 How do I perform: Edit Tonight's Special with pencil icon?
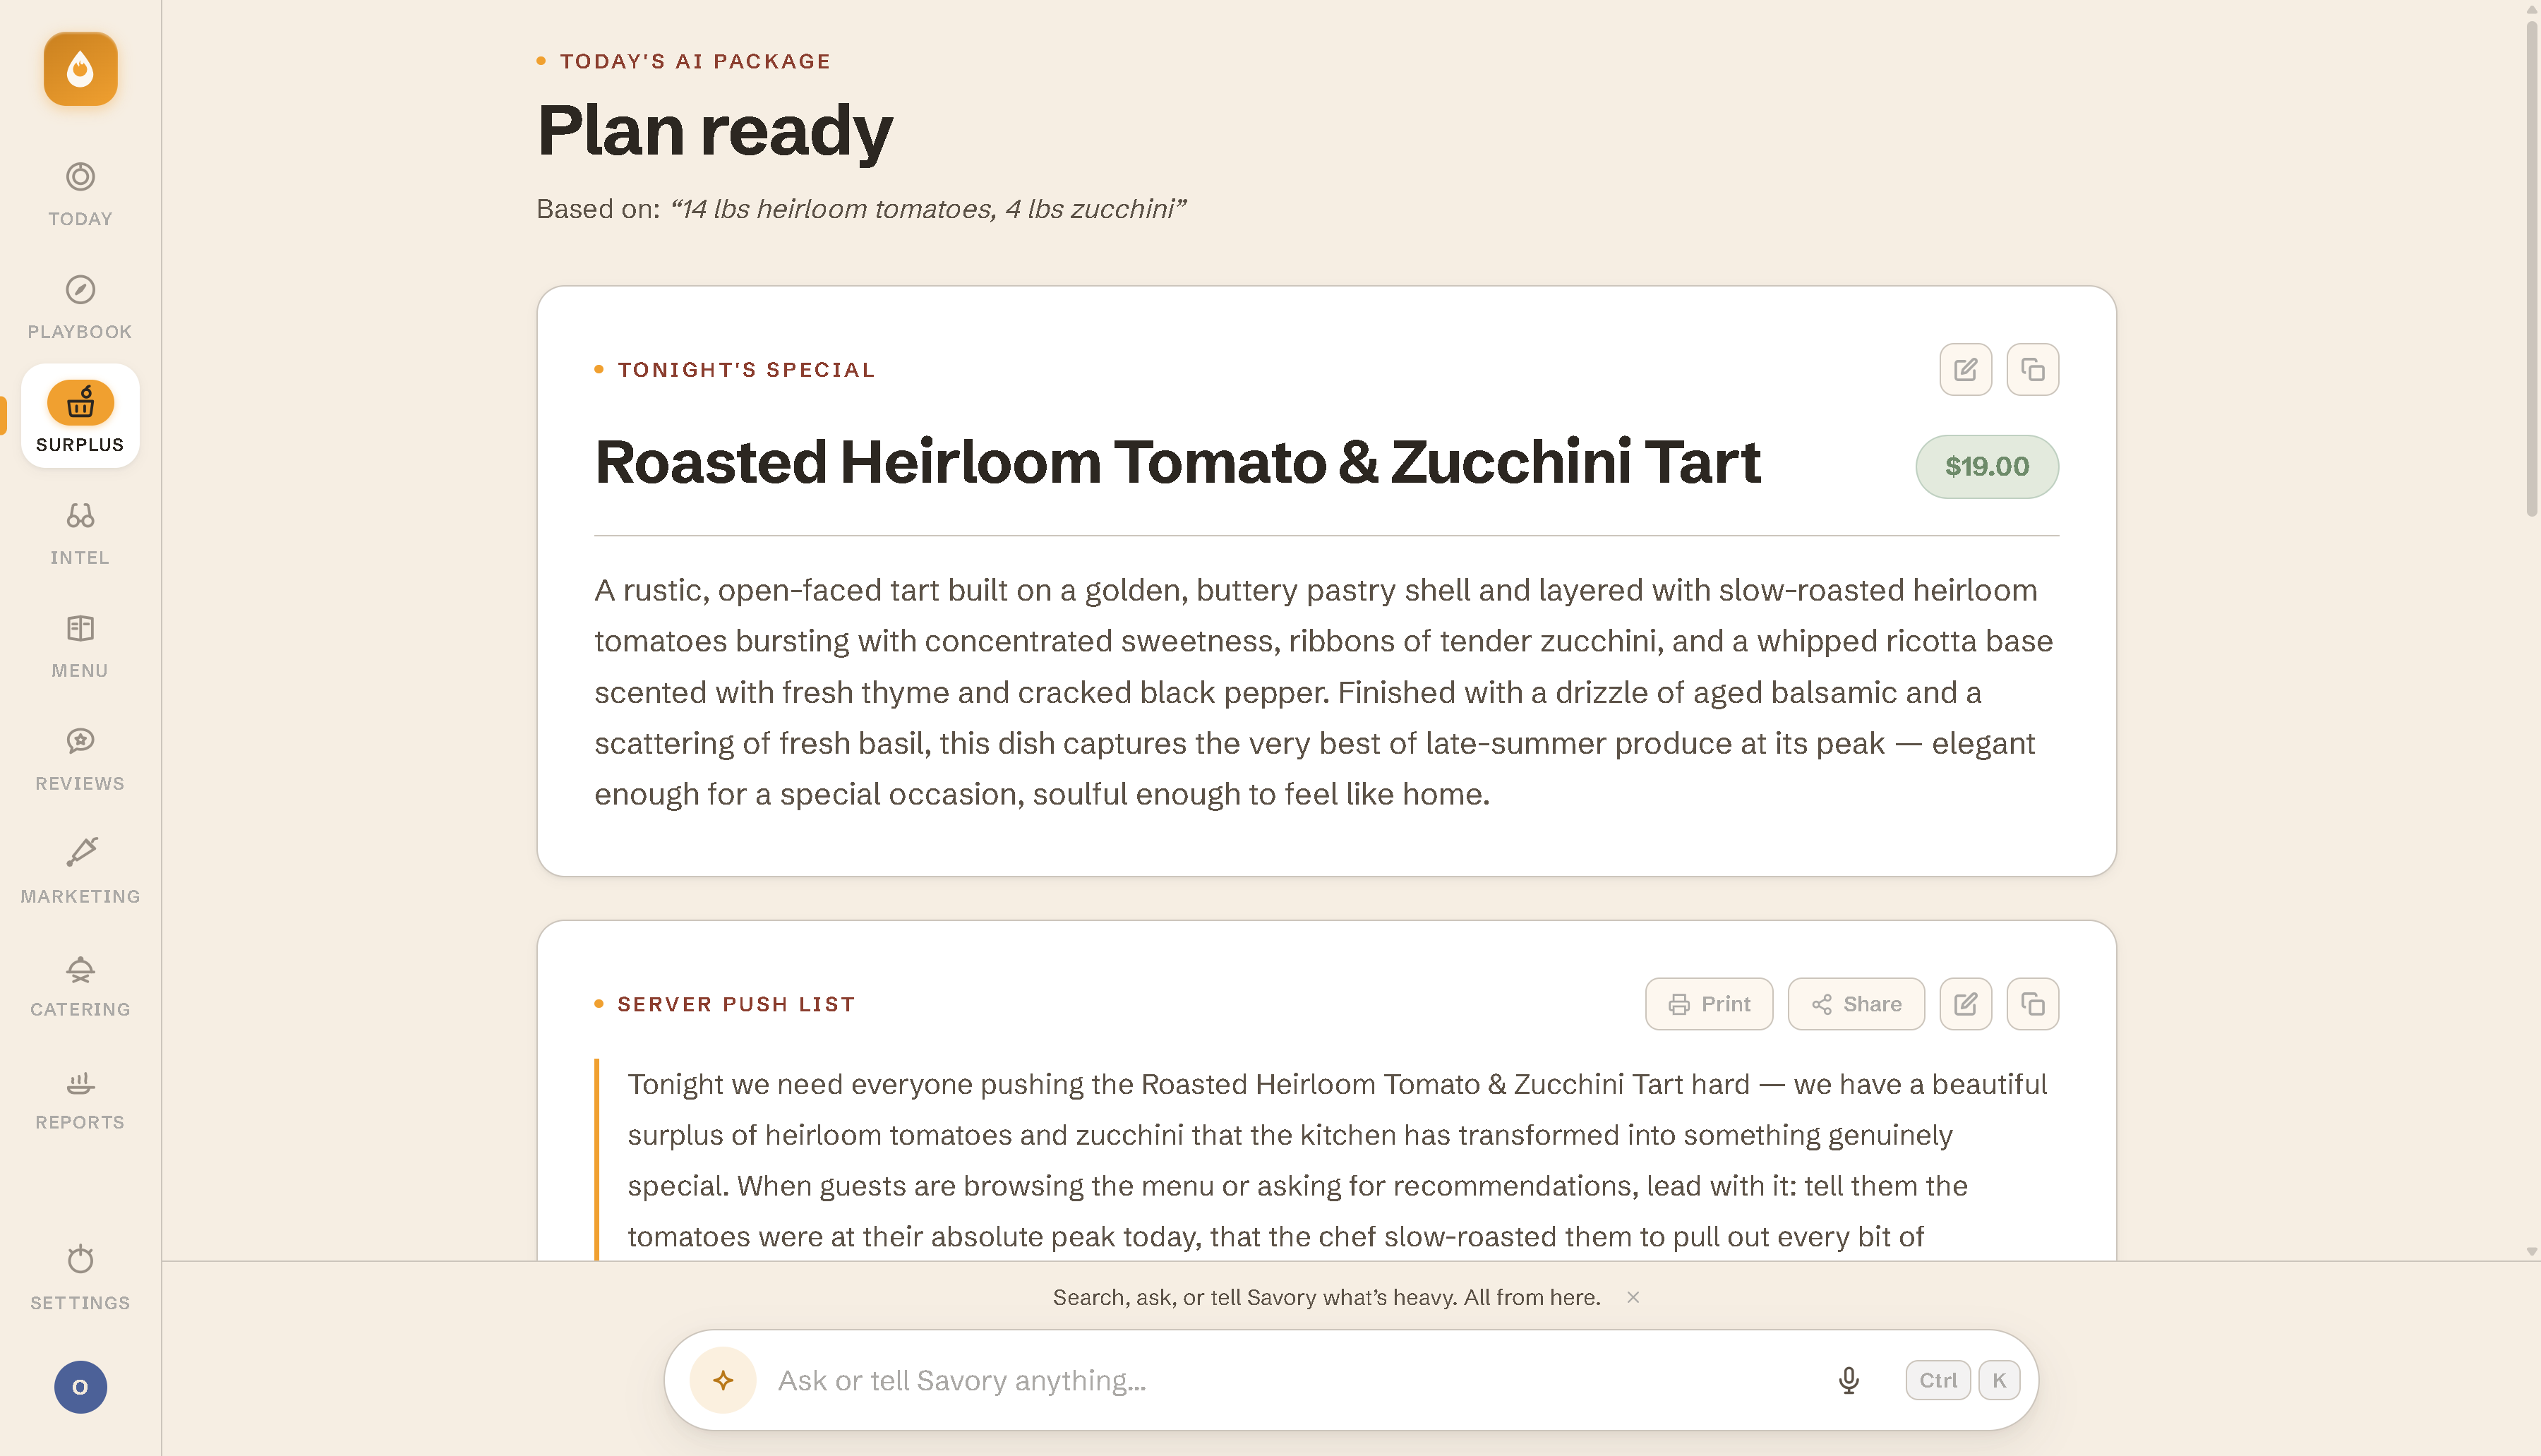[x=1965, y=369]
